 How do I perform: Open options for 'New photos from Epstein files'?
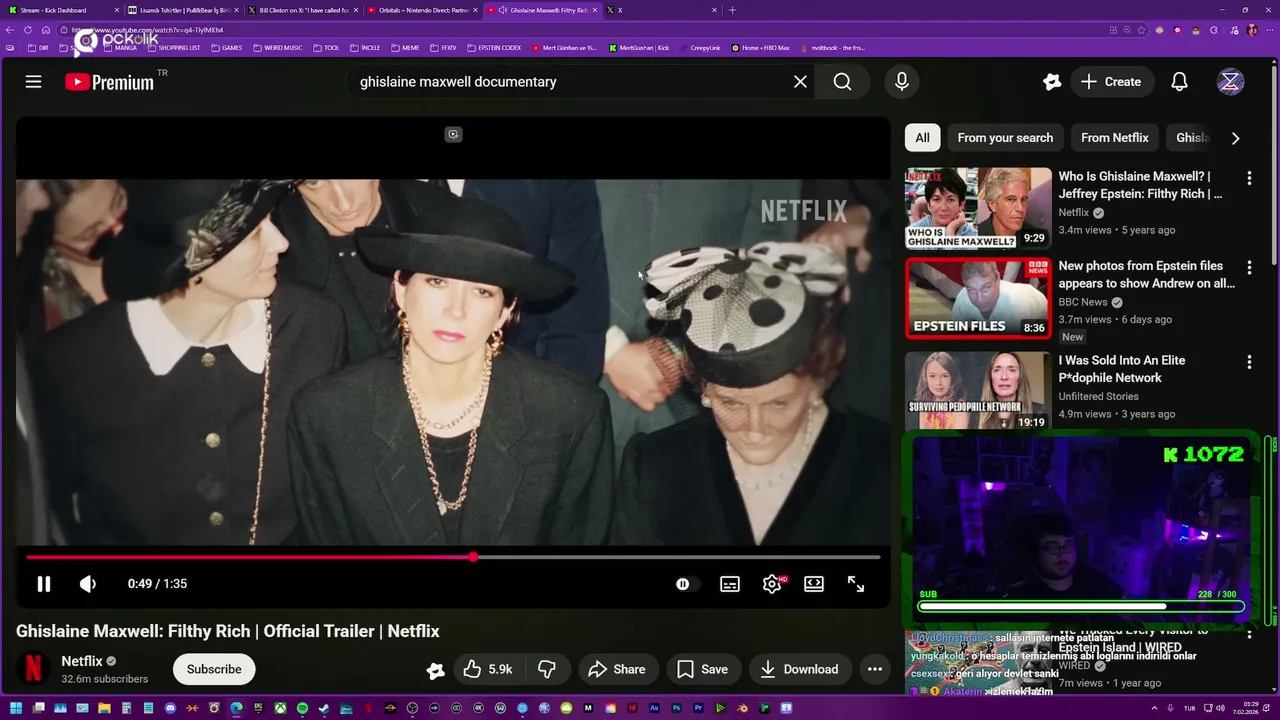click(x=1249, y=268)
